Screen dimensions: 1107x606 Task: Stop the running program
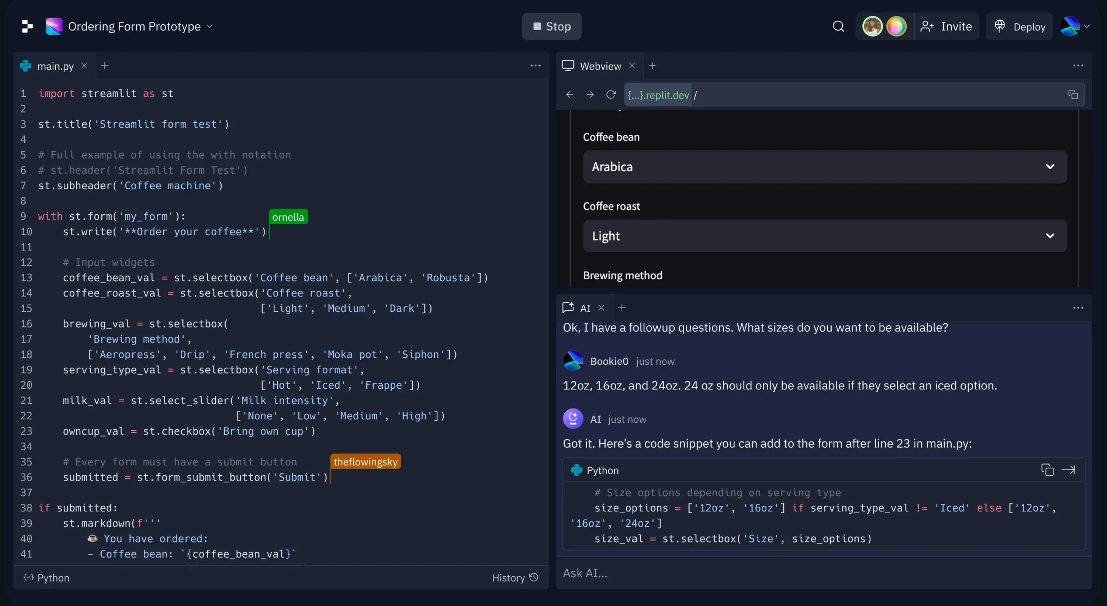(x=552, y=26)
